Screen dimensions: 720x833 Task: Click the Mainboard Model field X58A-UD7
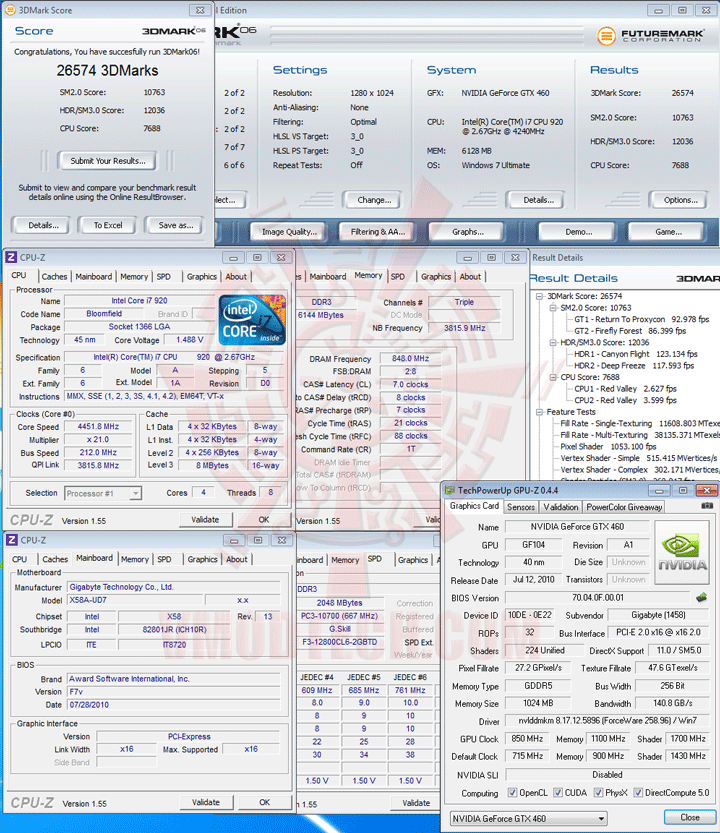pyautogui.click(x=135, y=600)
